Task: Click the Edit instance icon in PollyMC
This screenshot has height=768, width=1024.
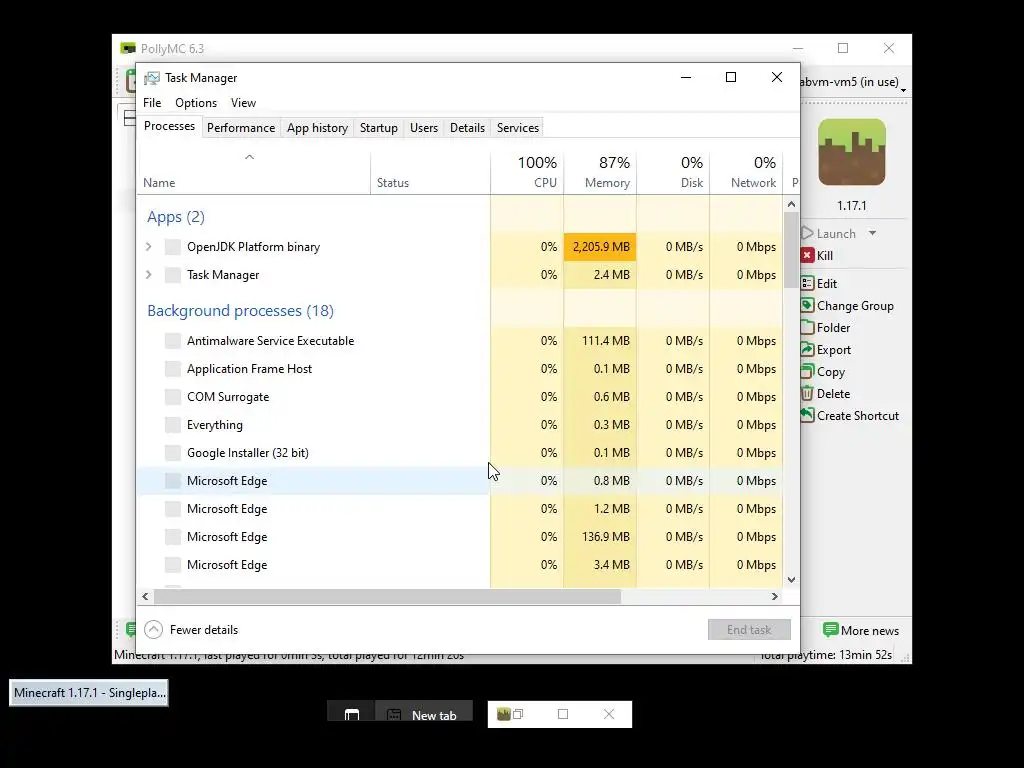Action: (x=807, y=283)
